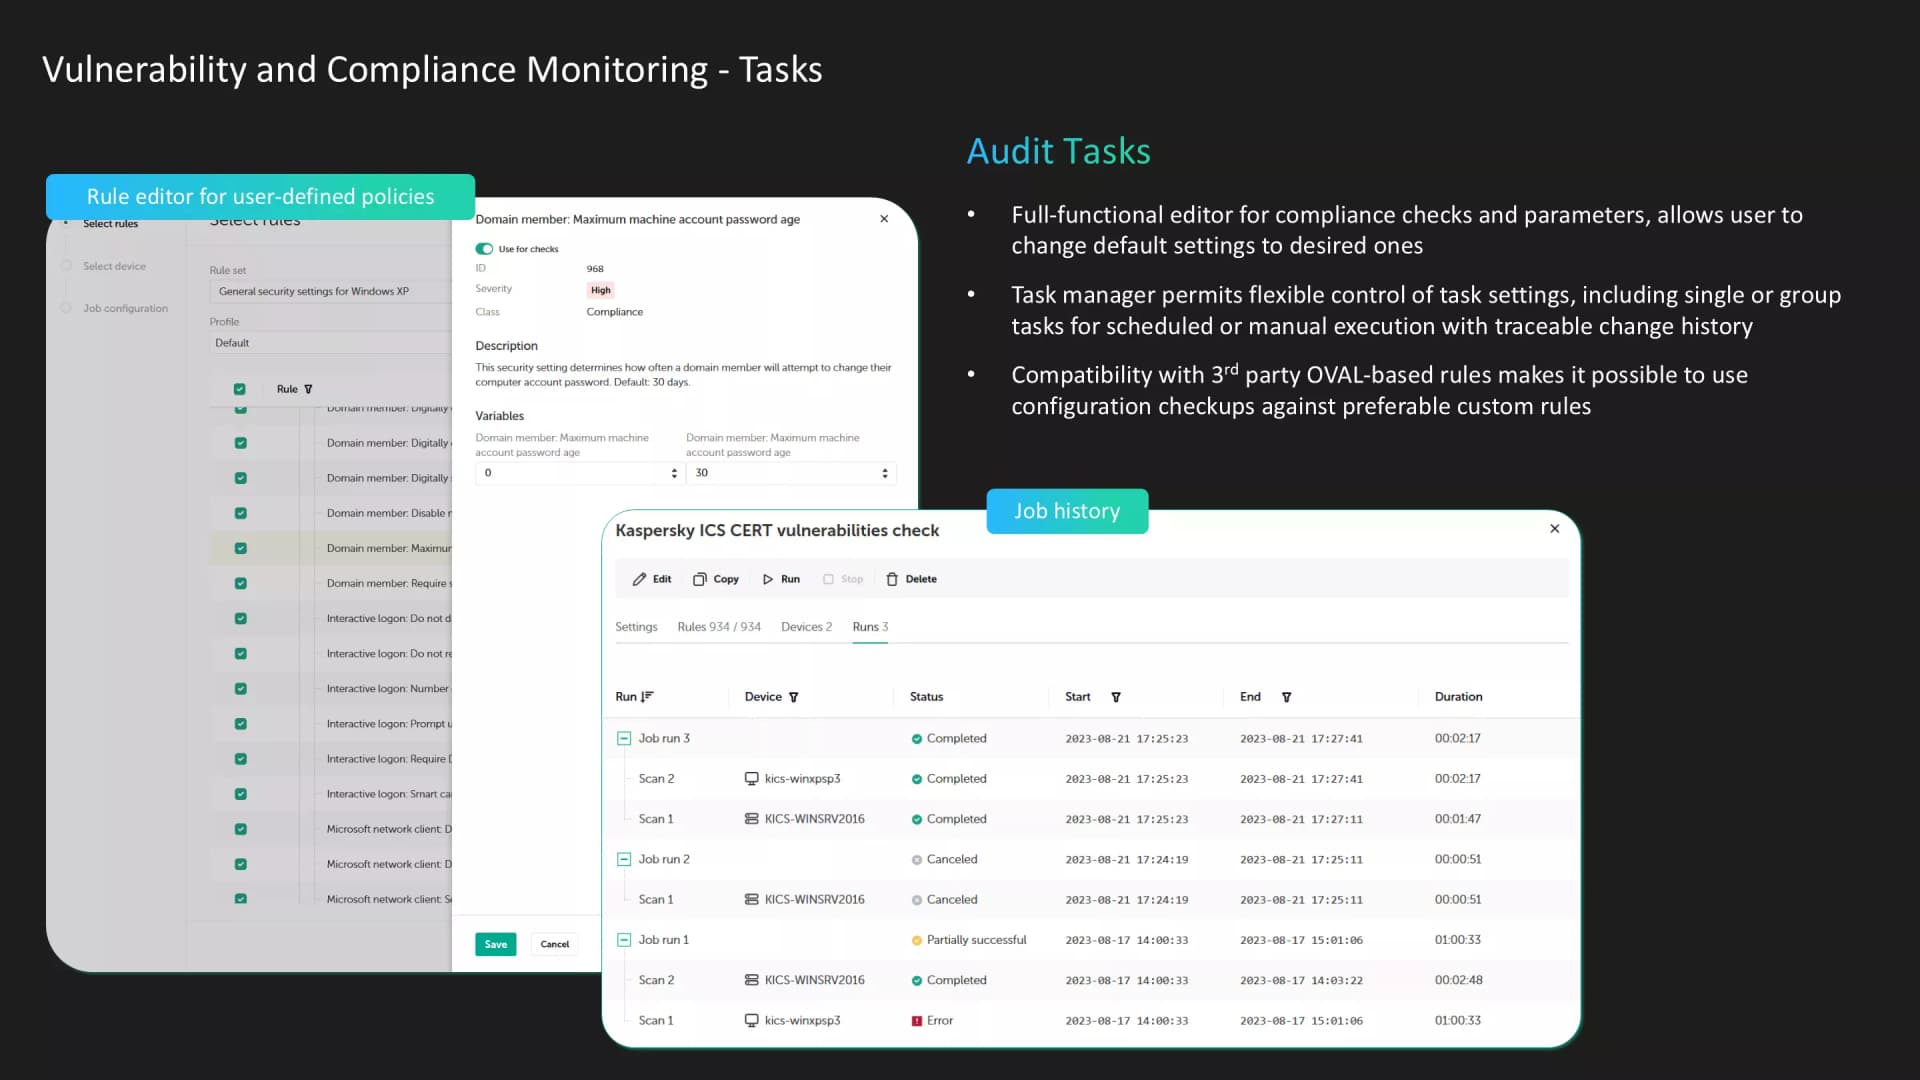Click Completed status icon of Job run 3 Scan 2
Viewport: 1920px width, 1080px height.
(916, 779)
